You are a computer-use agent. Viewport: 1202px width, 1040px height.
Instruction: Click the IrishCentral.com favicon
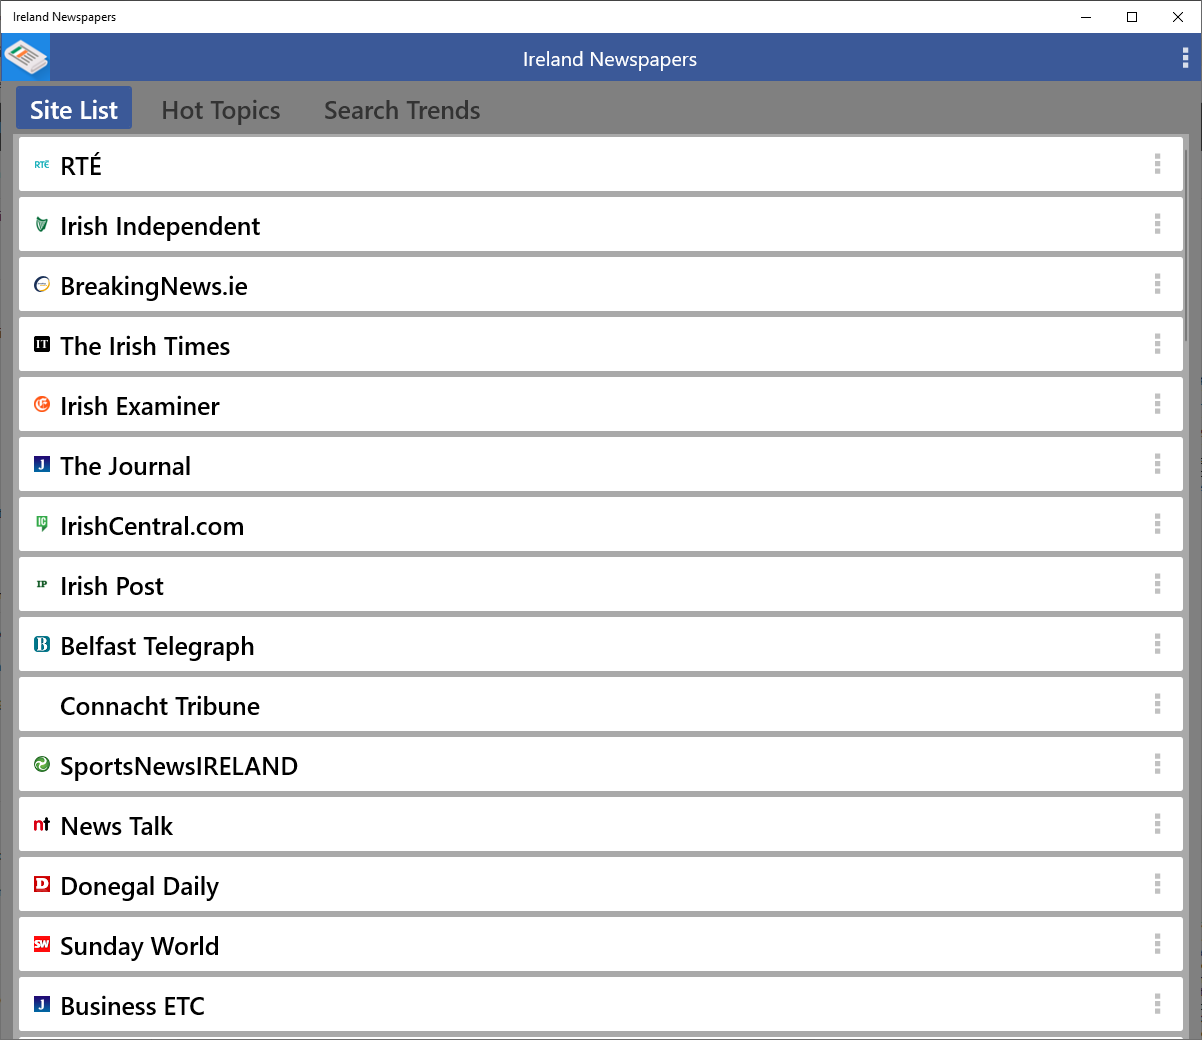tap(42, 524)
